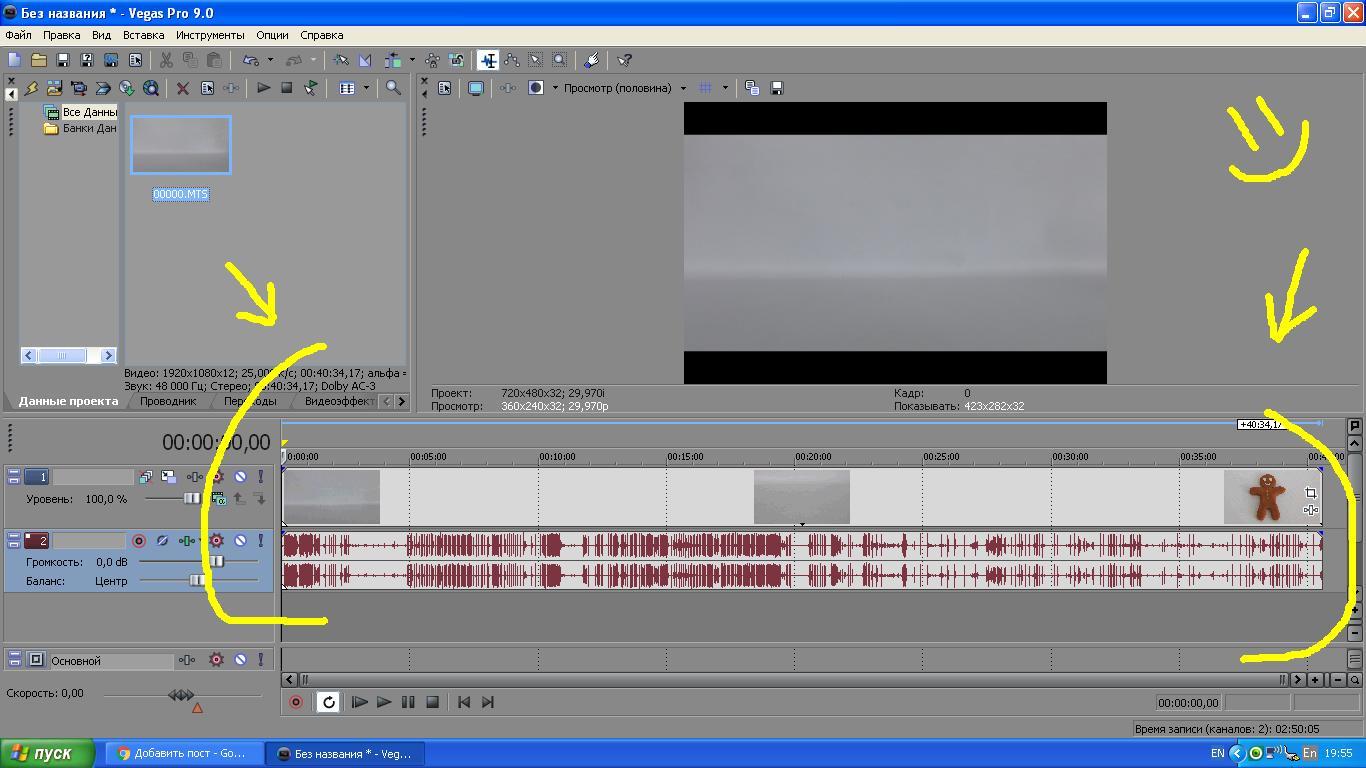Viewport: 1366px width, 768px height.
Task: Open the Project Media Views dropdown arrow
Action: [366, 88]
